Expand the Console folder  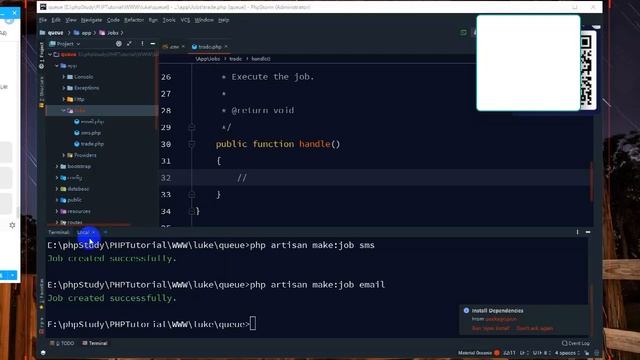click(x=64, y=77)
